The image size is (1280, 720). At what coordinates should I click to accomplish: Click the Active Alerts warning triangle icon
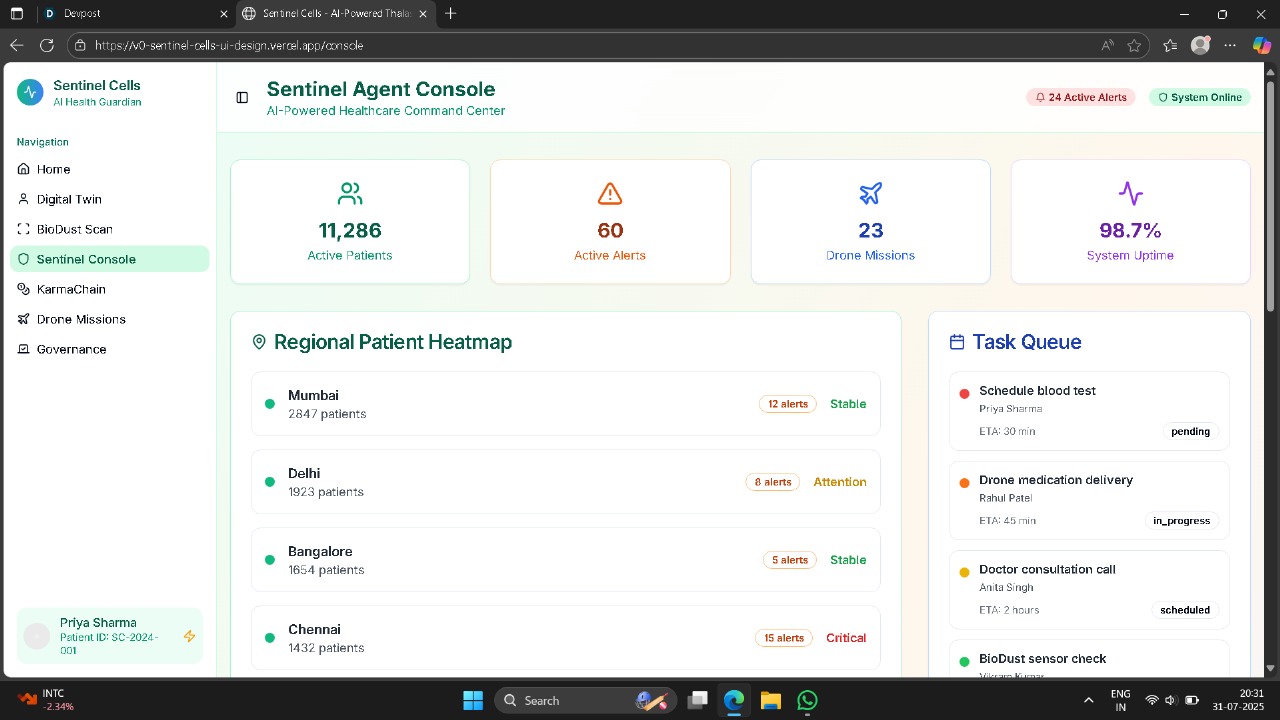pyautogui.click(x=610, y=193)
